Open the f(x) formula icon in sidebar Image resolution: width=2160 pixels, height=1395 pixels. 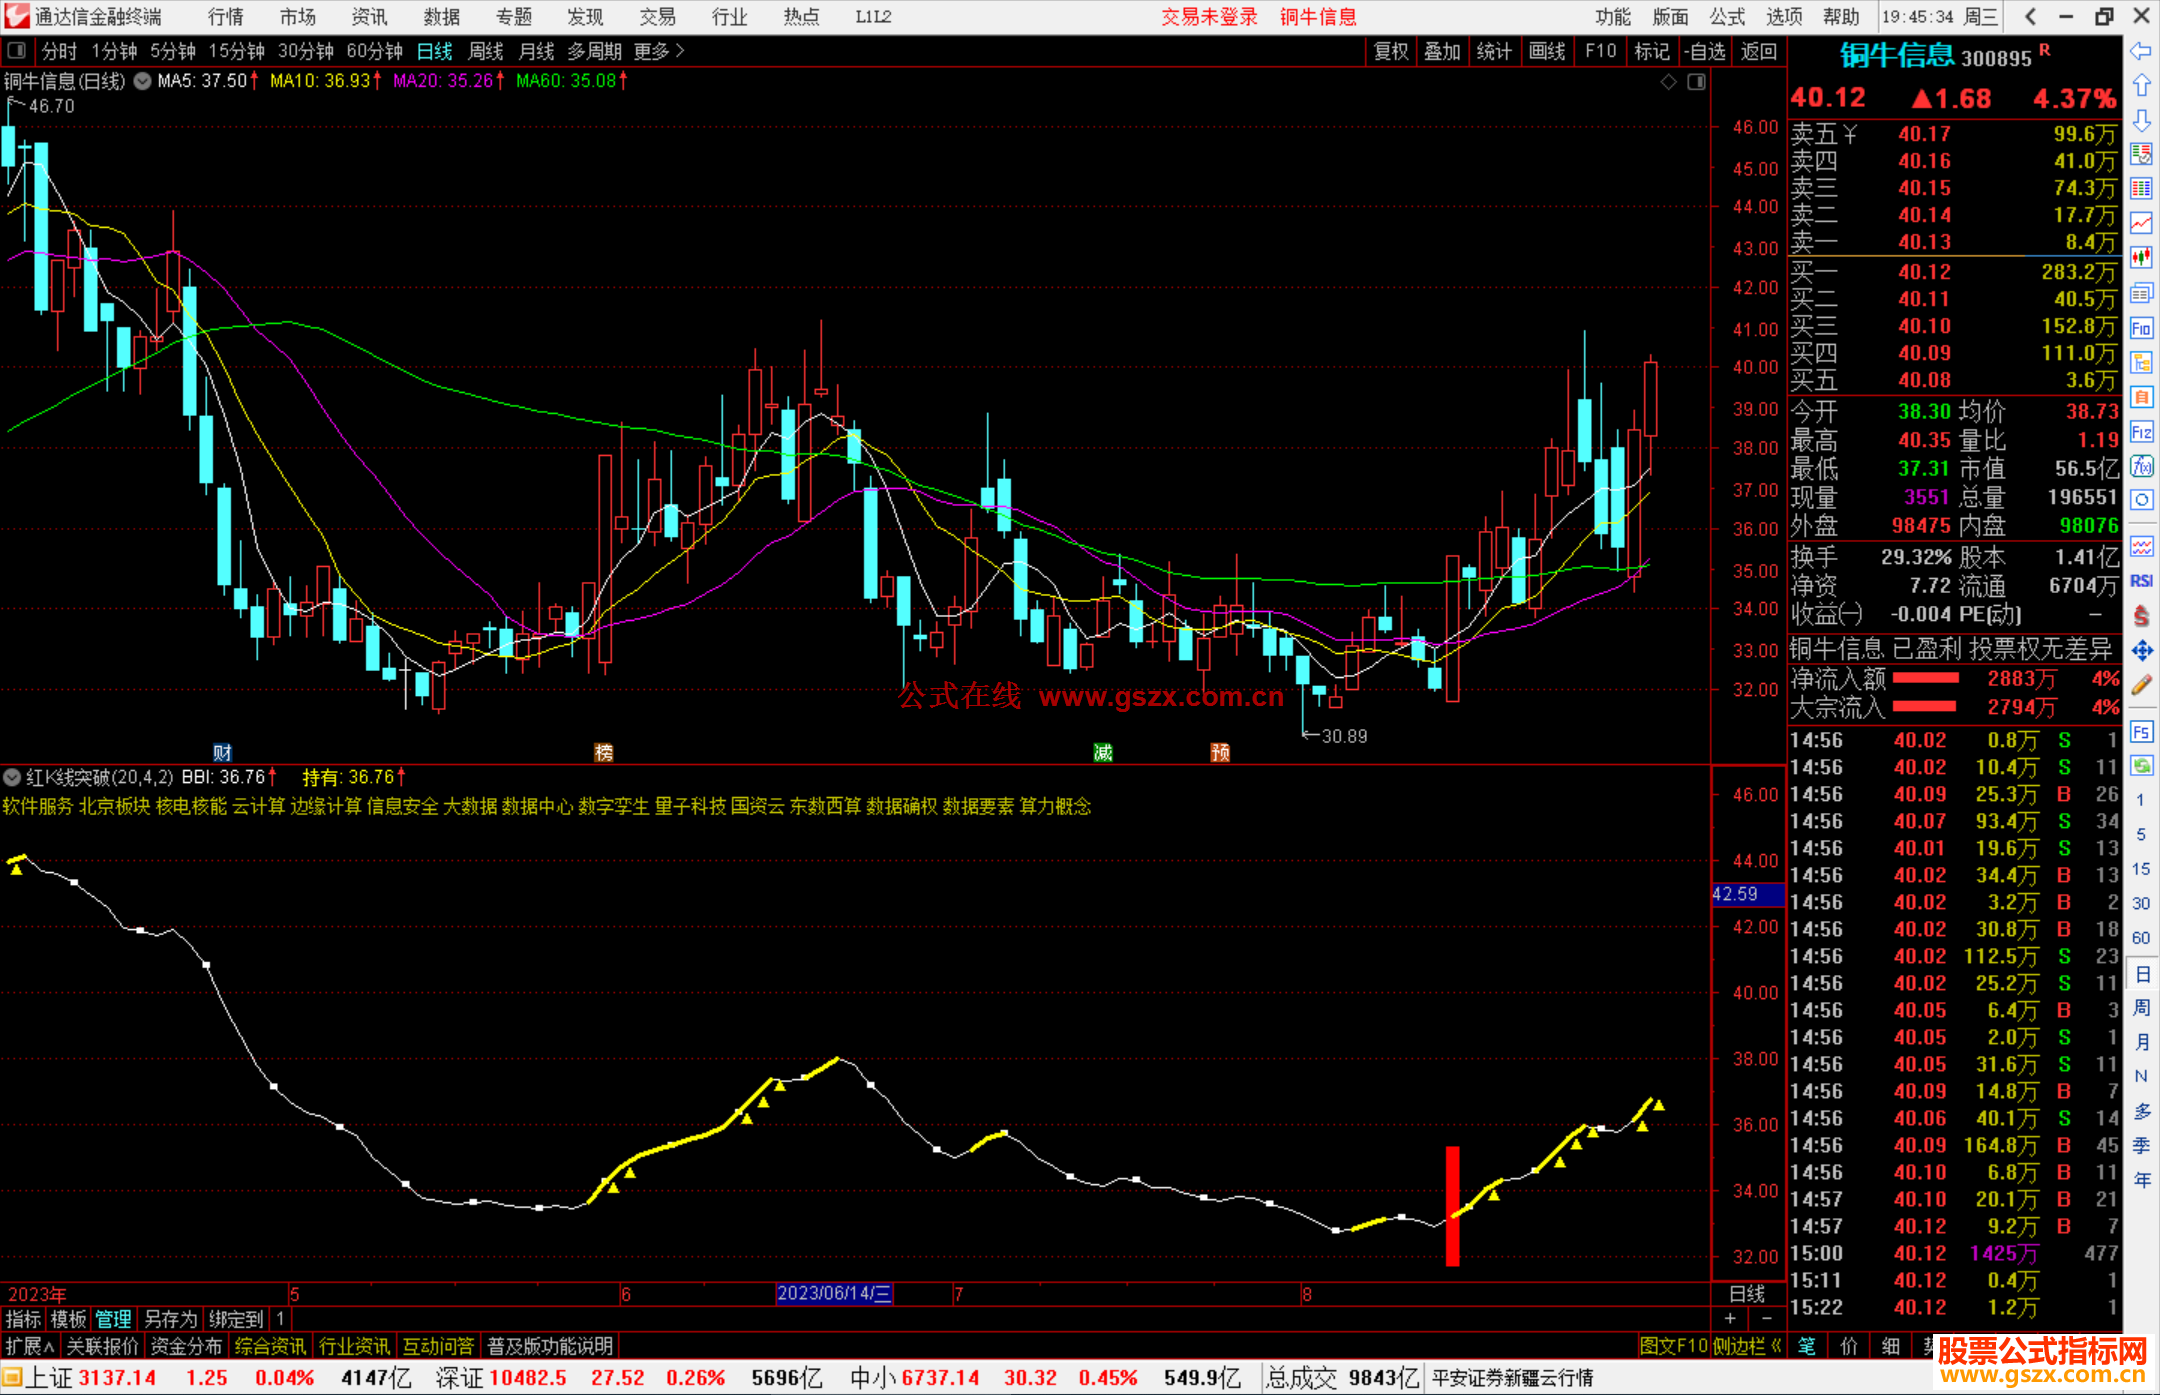pyautogui.click(x=2141, y=467)
